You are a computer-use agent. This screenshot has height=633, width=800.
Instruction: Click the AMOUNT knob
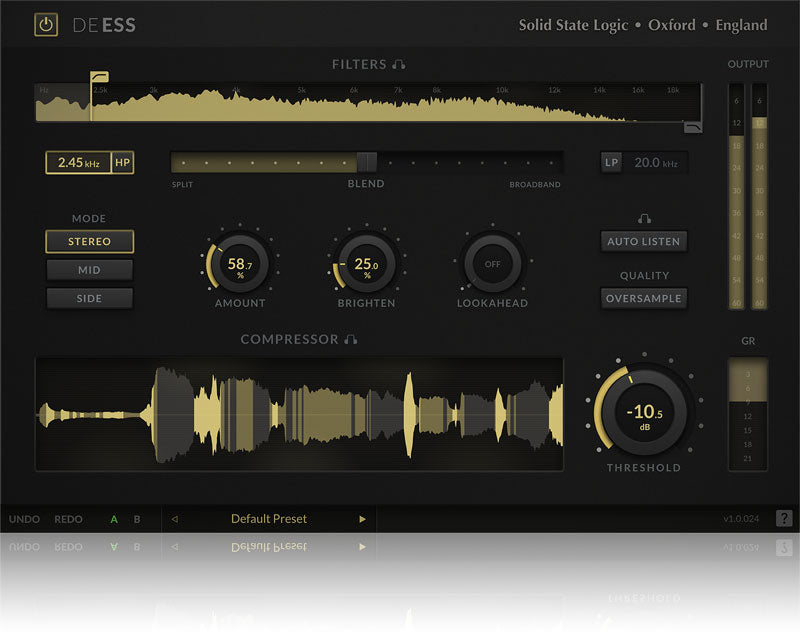point(240,264)
